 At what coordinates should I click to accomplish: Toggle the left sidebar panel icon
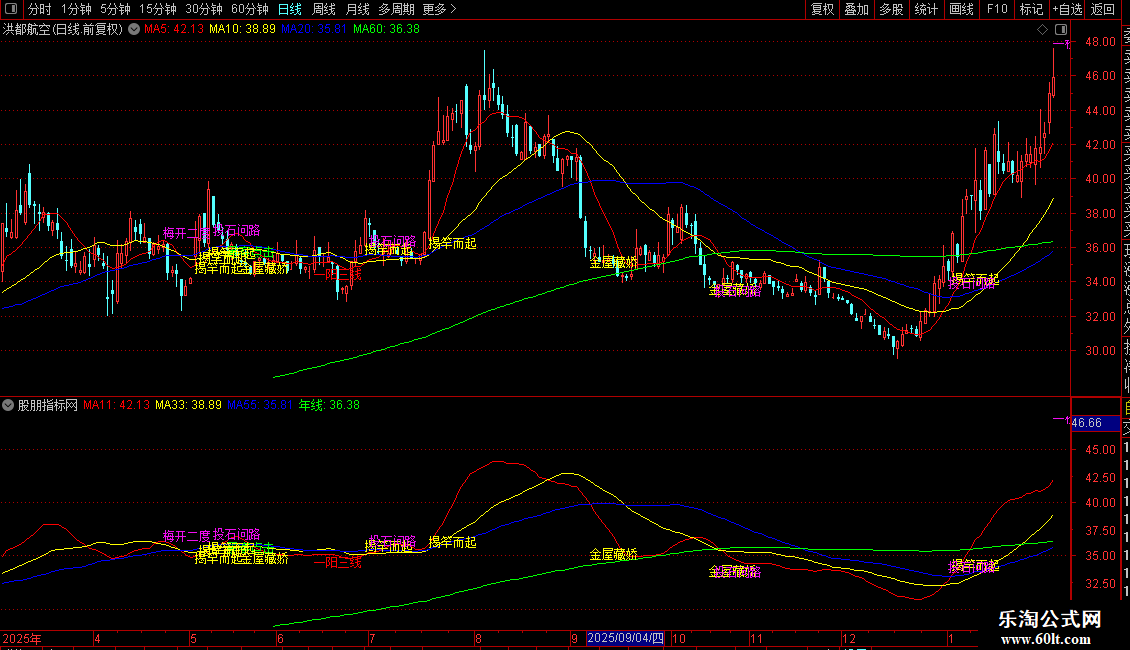12,9
